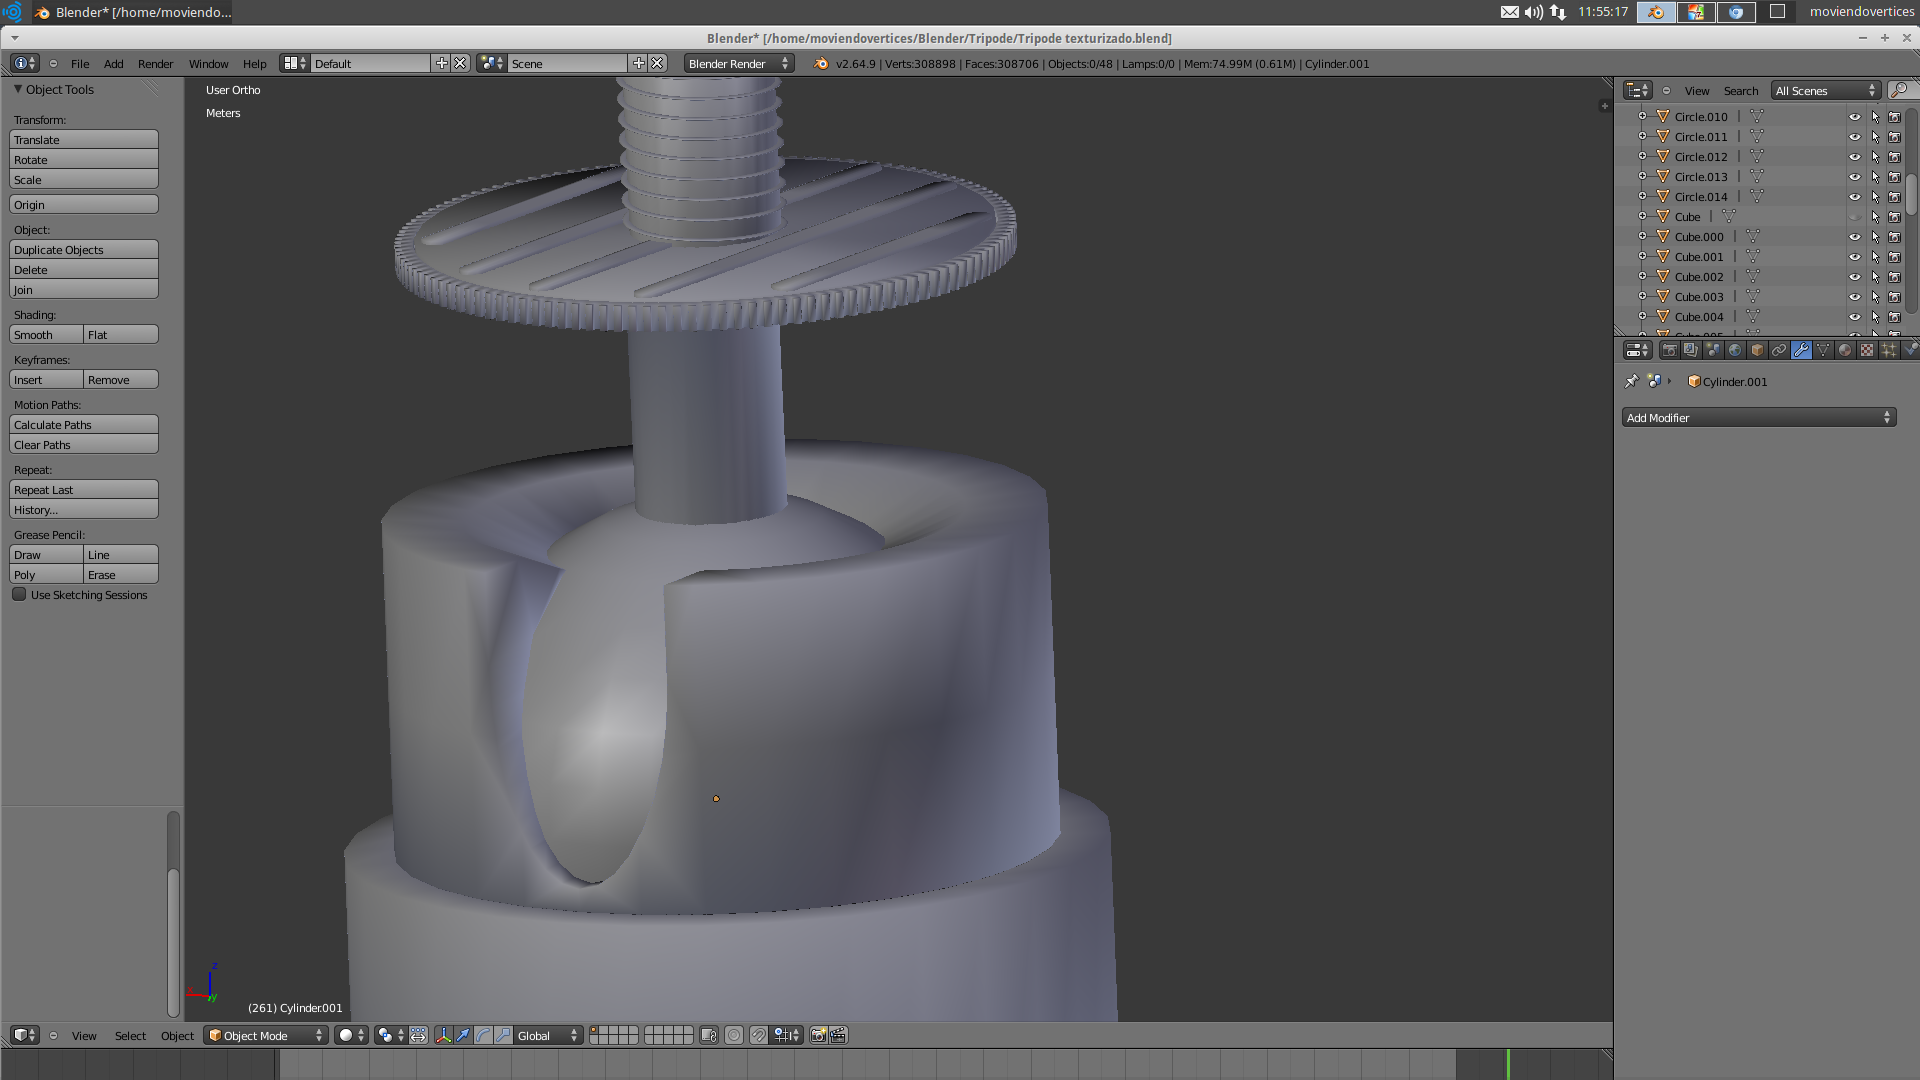This screenshot has height=1080, width=1920.
Task: Open the Render menu
Action: tap(155, 64)
